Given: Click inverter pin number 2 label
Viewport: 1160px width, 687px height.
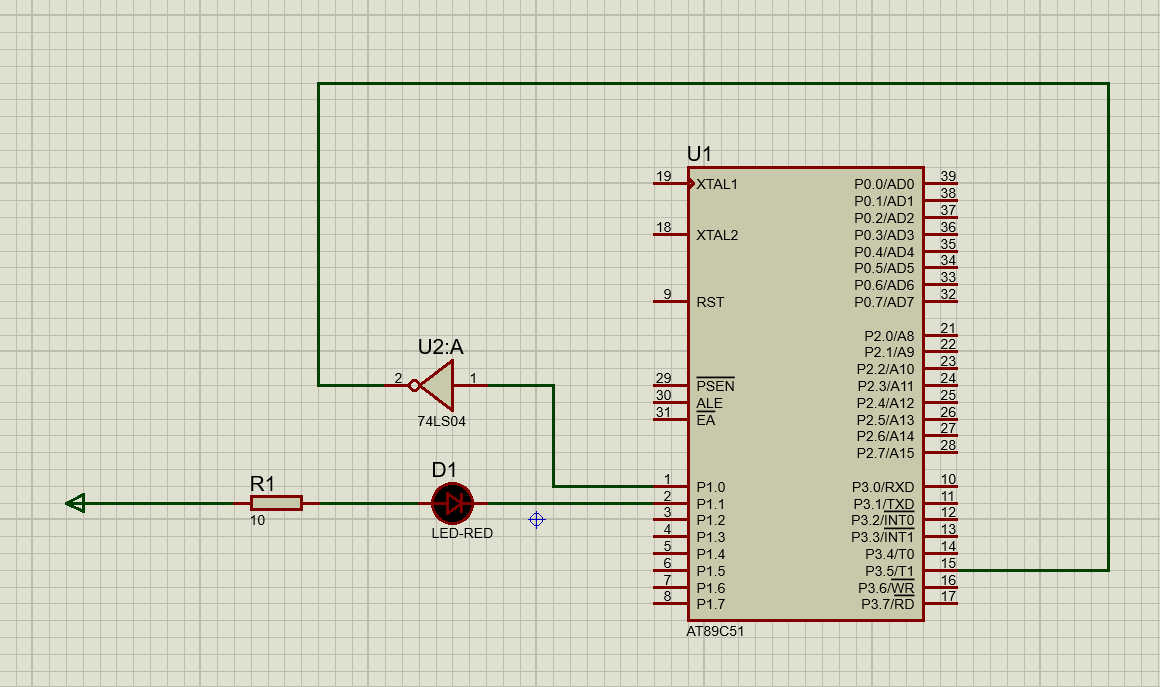Looking at the screenshot, I should (x=398, y=379).
